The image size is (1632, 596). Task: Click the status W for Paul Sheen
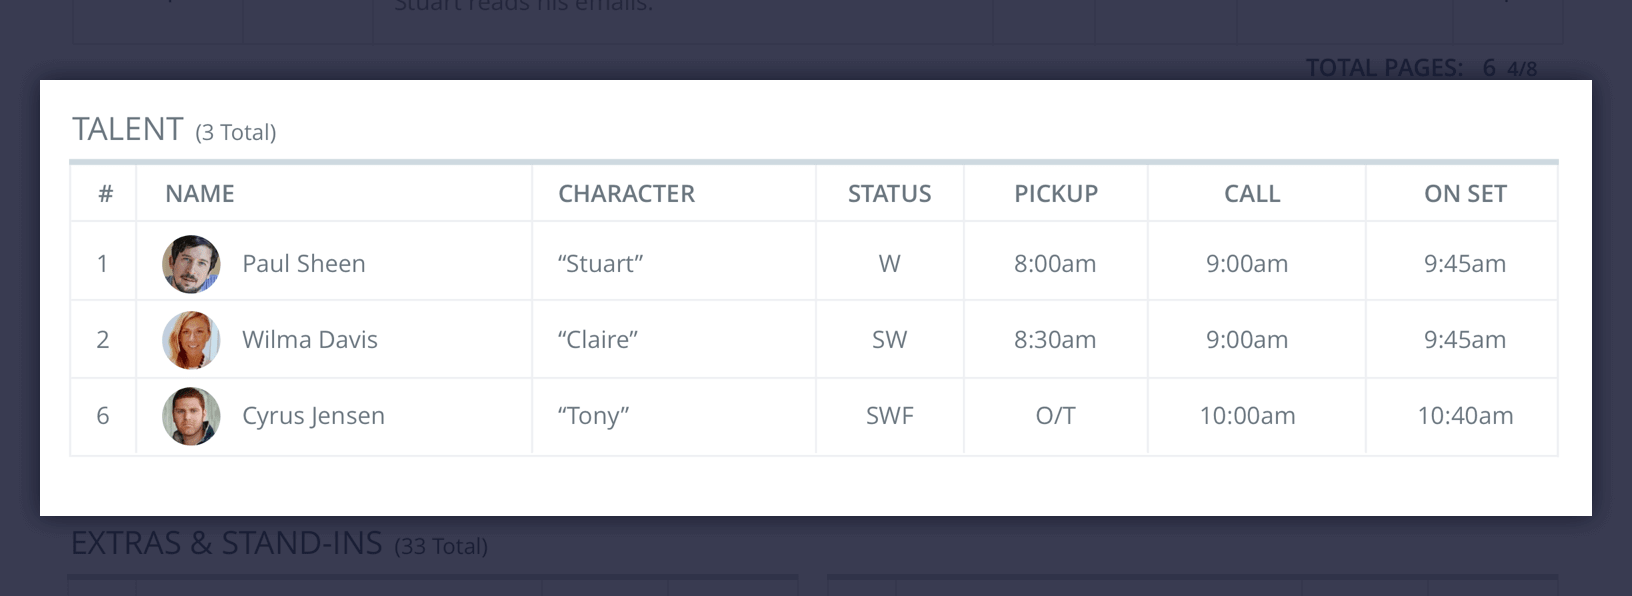[890, 263]
